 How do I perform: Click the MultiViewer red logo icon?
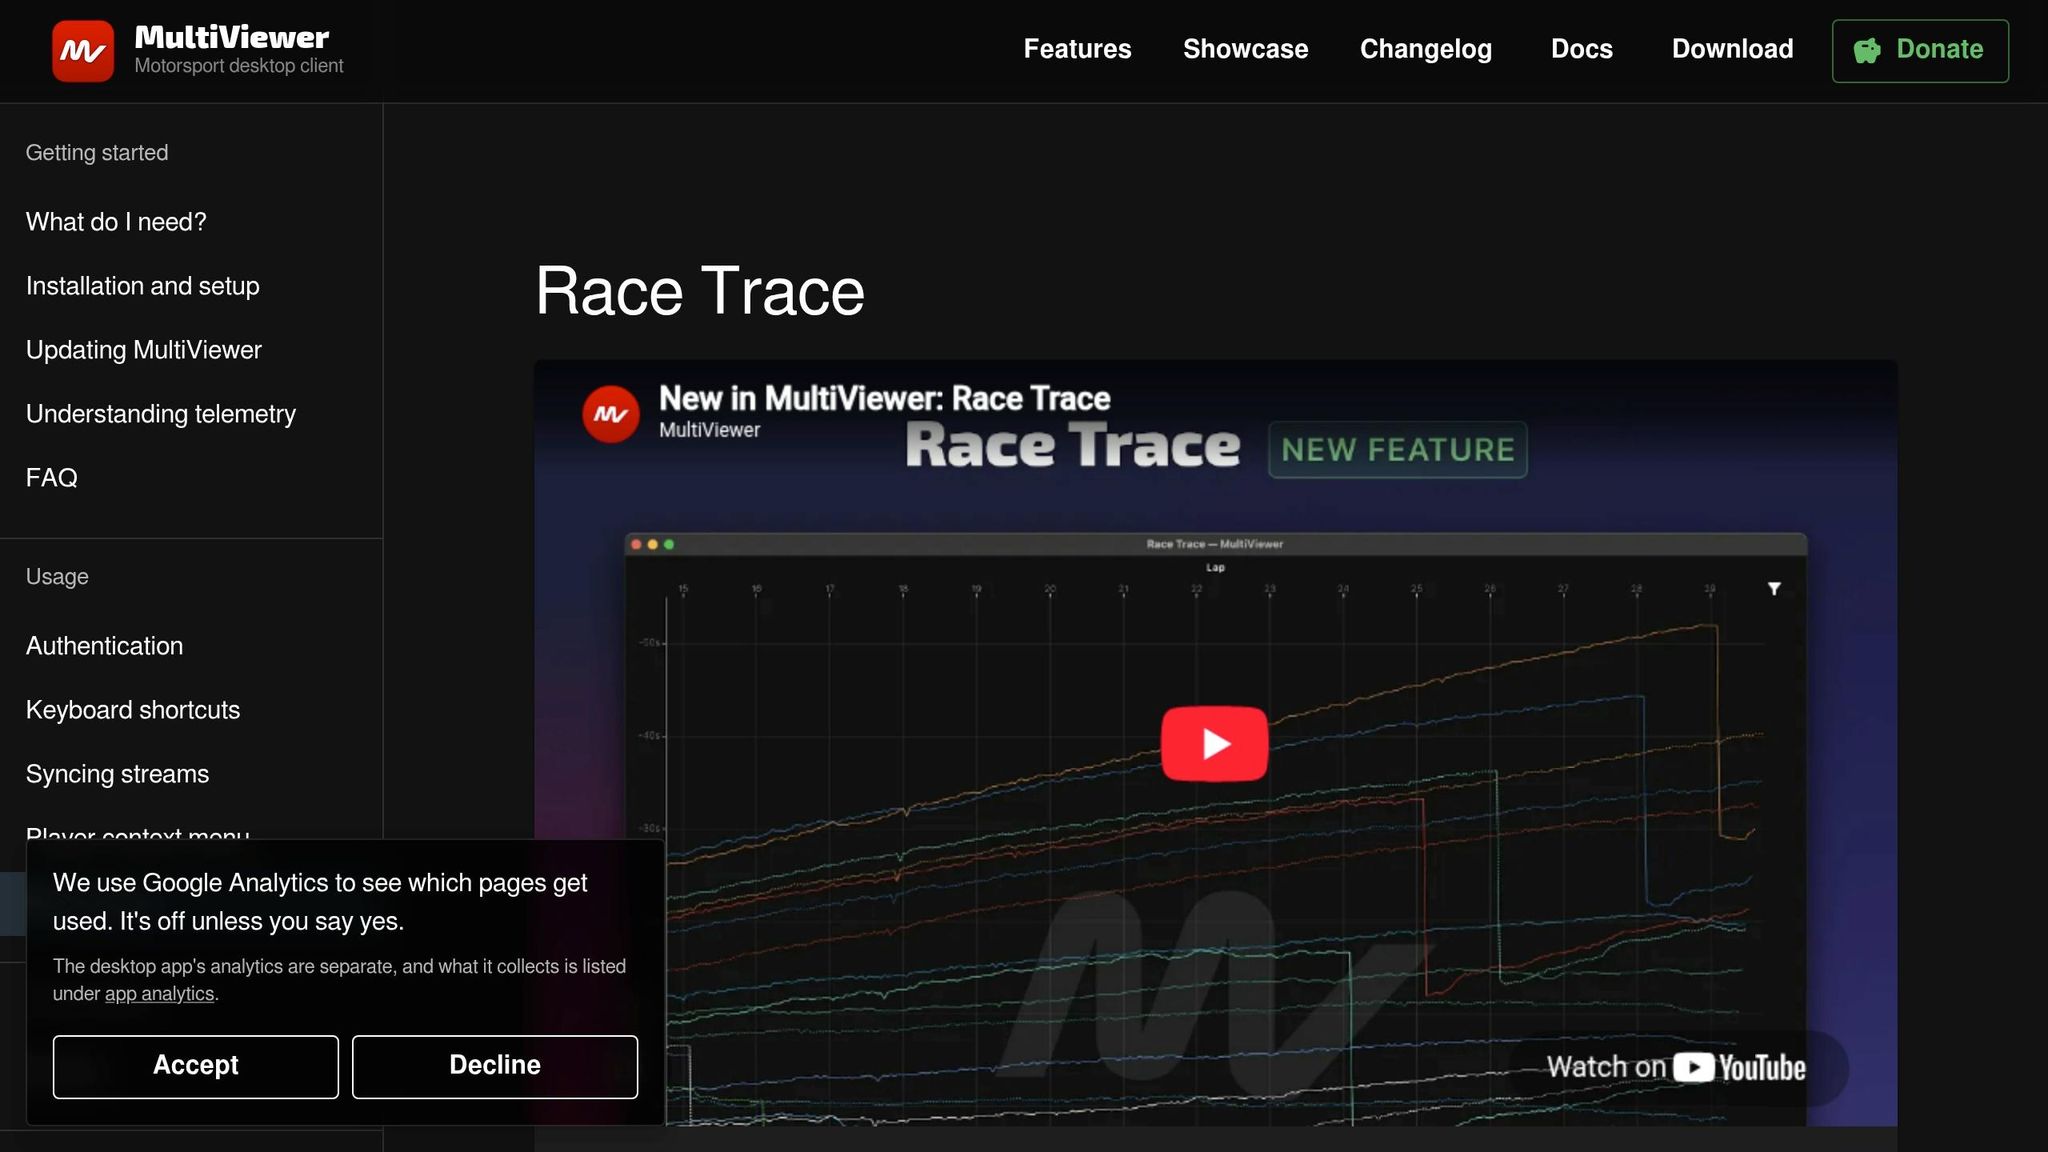pos(83,51)
